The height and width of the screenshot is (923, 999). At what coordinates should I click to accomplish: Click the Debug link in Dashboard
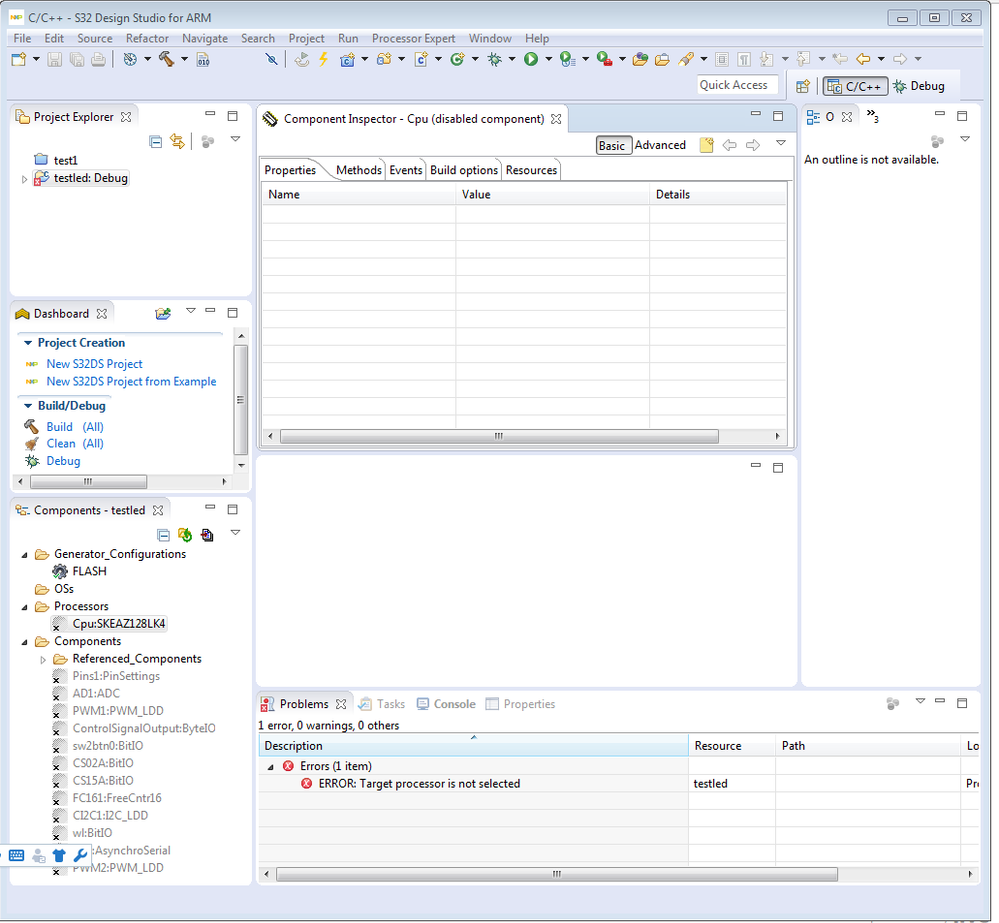63,461
